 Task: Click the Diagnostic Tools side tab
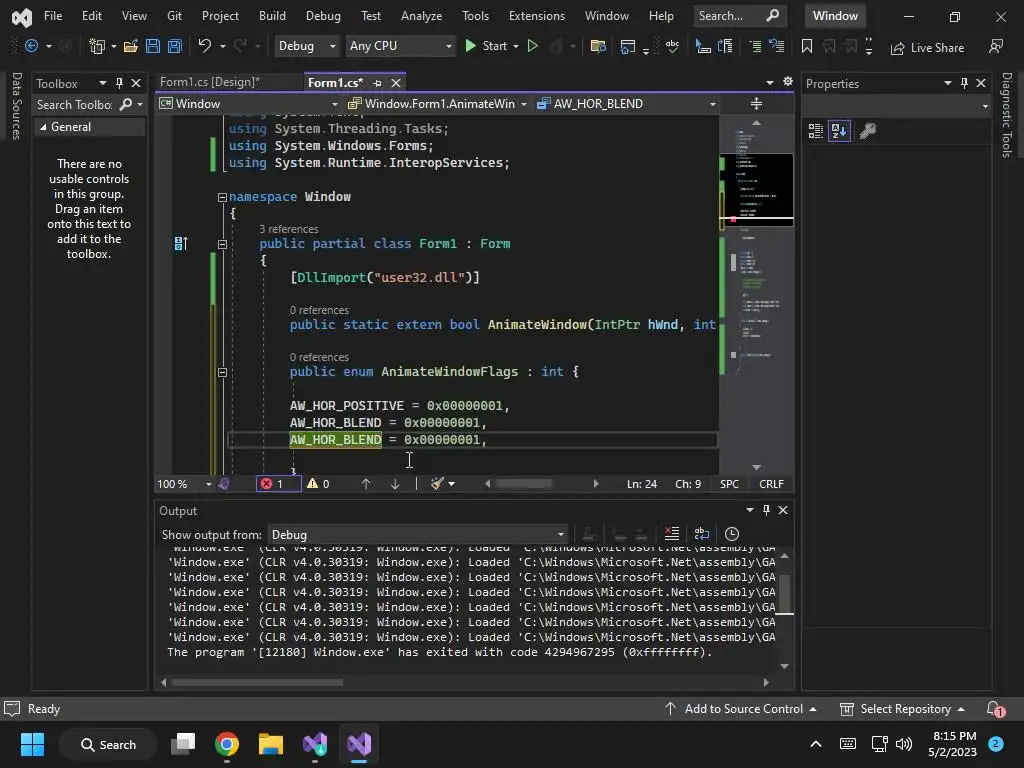1007,114
